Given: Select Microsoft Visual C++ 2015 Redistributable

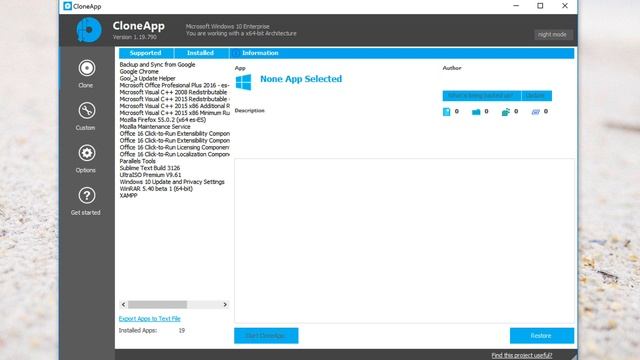Looking at the screenshot, I should [x=174, y=99].
